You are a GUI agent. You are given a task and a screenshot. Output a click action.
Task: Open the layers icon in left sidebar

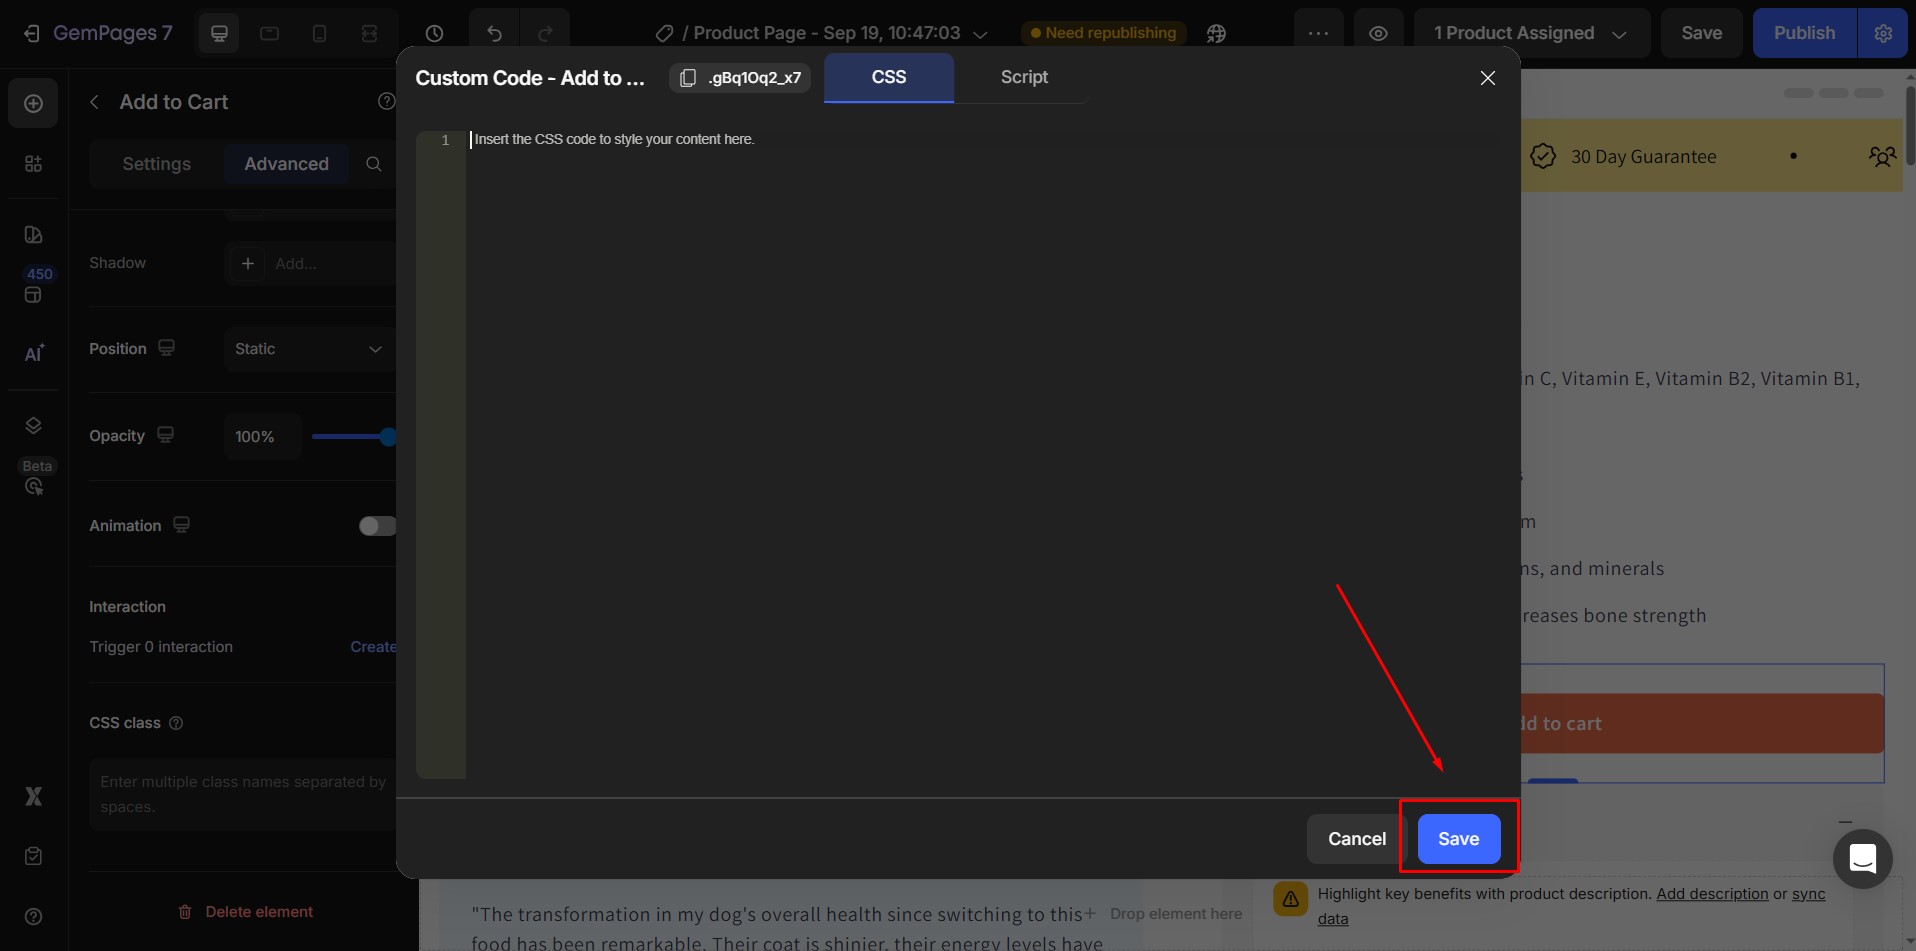pos(33,426)
